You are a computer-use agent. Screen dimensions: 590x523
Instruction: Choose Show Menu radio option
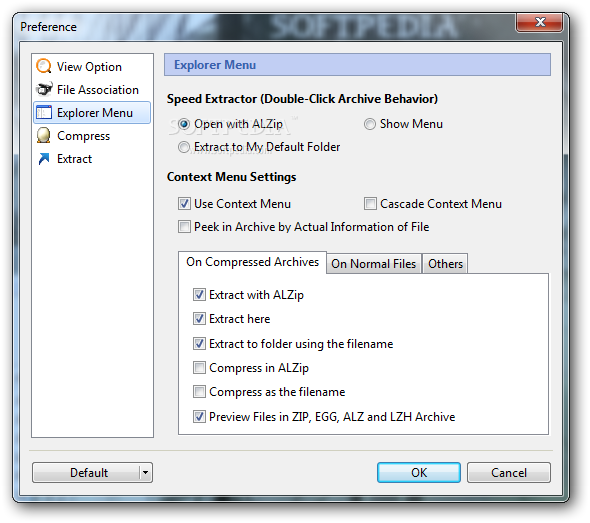point(370,124)
